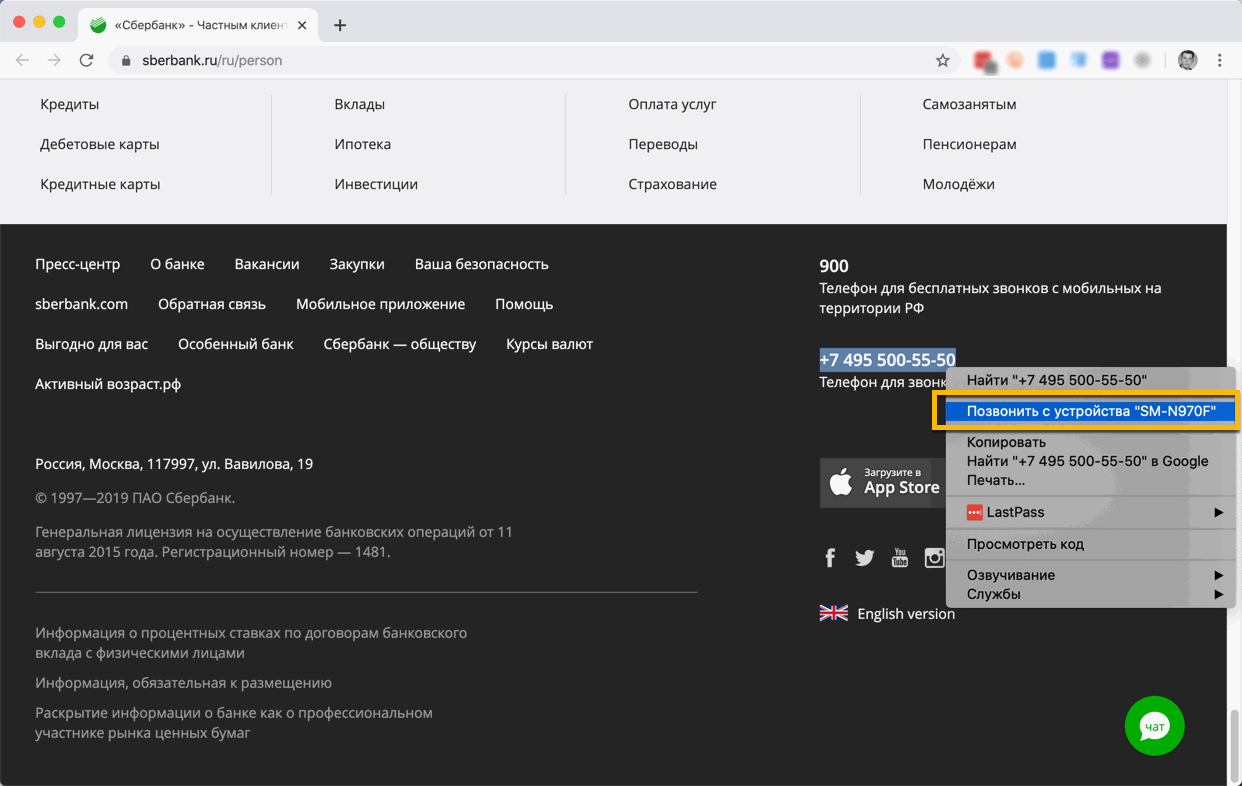1242x786 pixels.
Task: Open the Пресс-центр footer link
Action: click(x=77, y=264)
